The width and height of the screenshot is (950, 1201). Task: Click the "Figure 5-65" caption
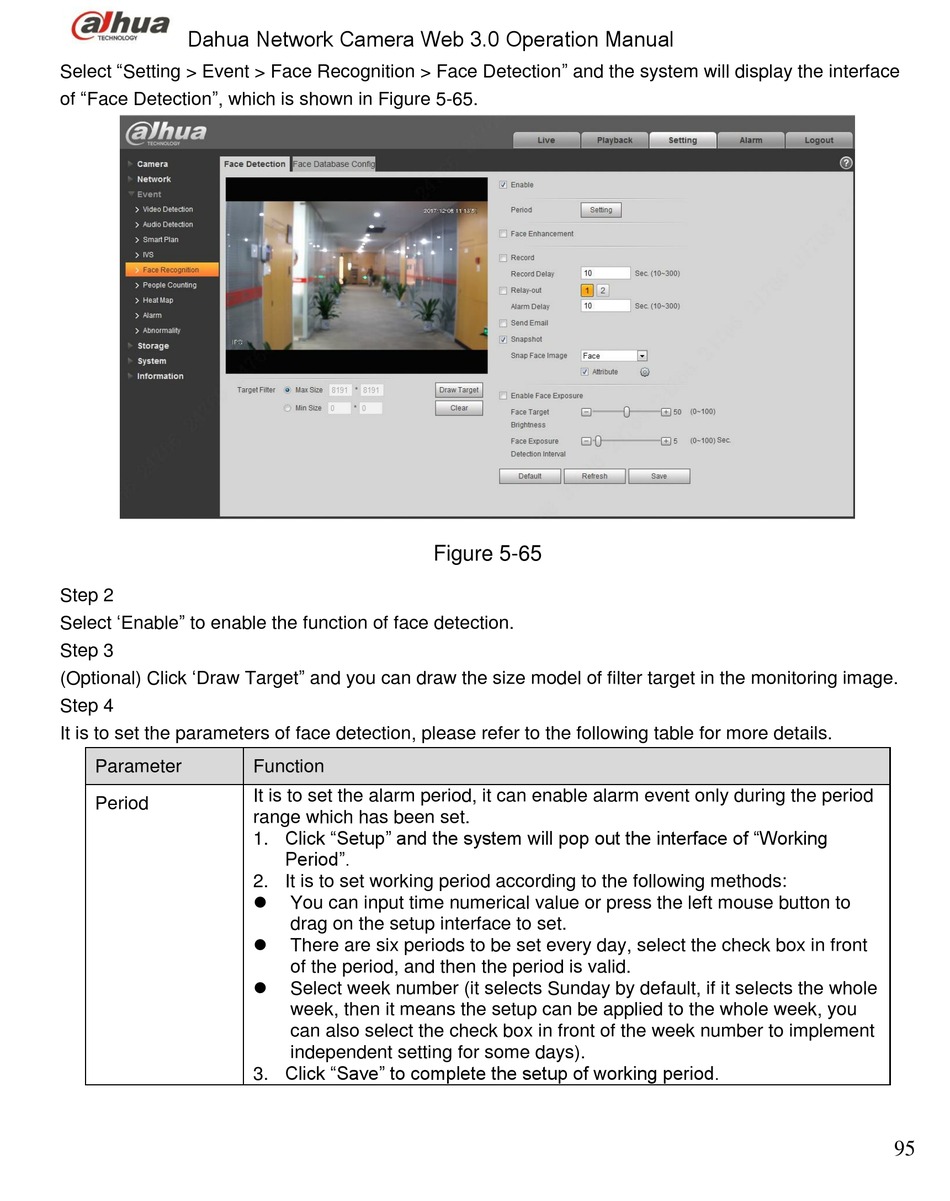tap(487, 554)
